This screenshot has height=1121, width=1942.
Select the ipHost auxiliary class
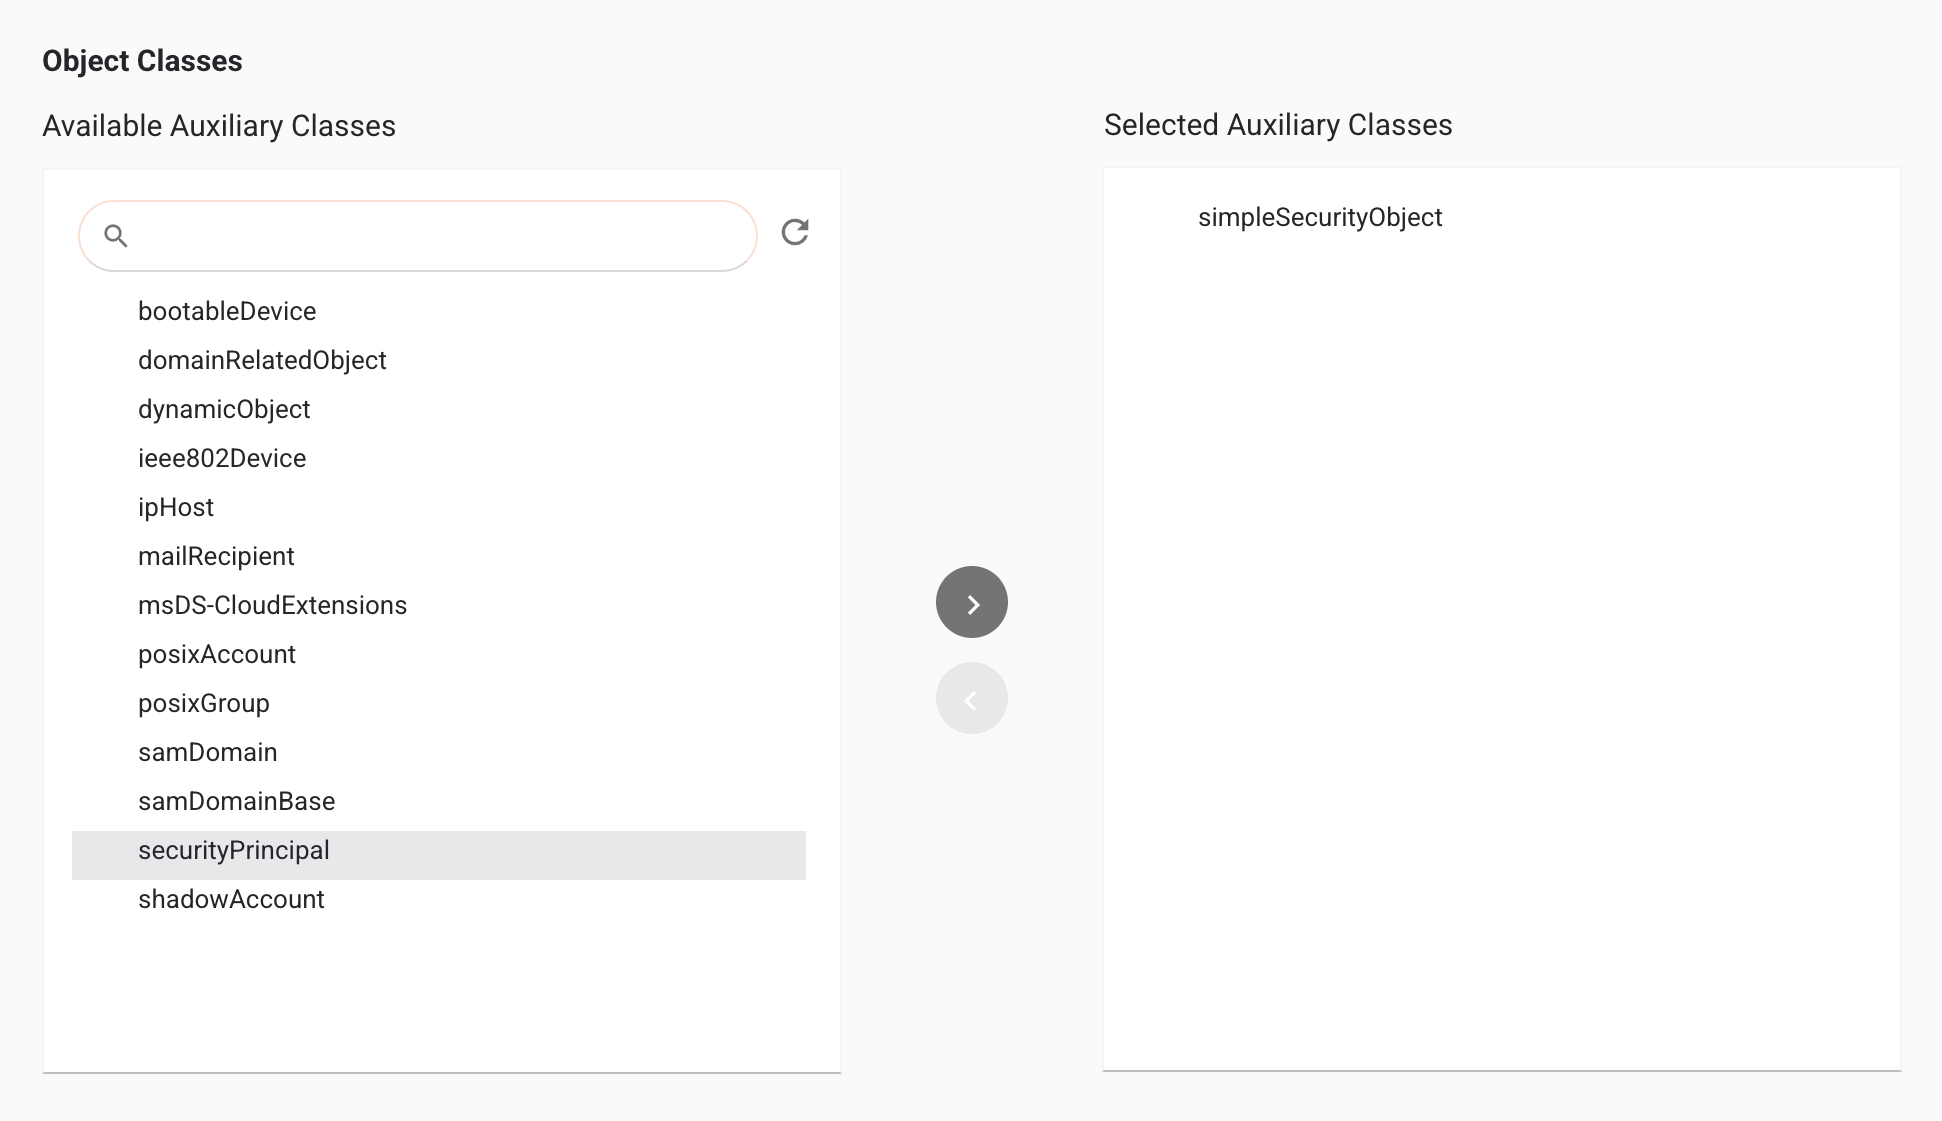[x=176, y=507]
